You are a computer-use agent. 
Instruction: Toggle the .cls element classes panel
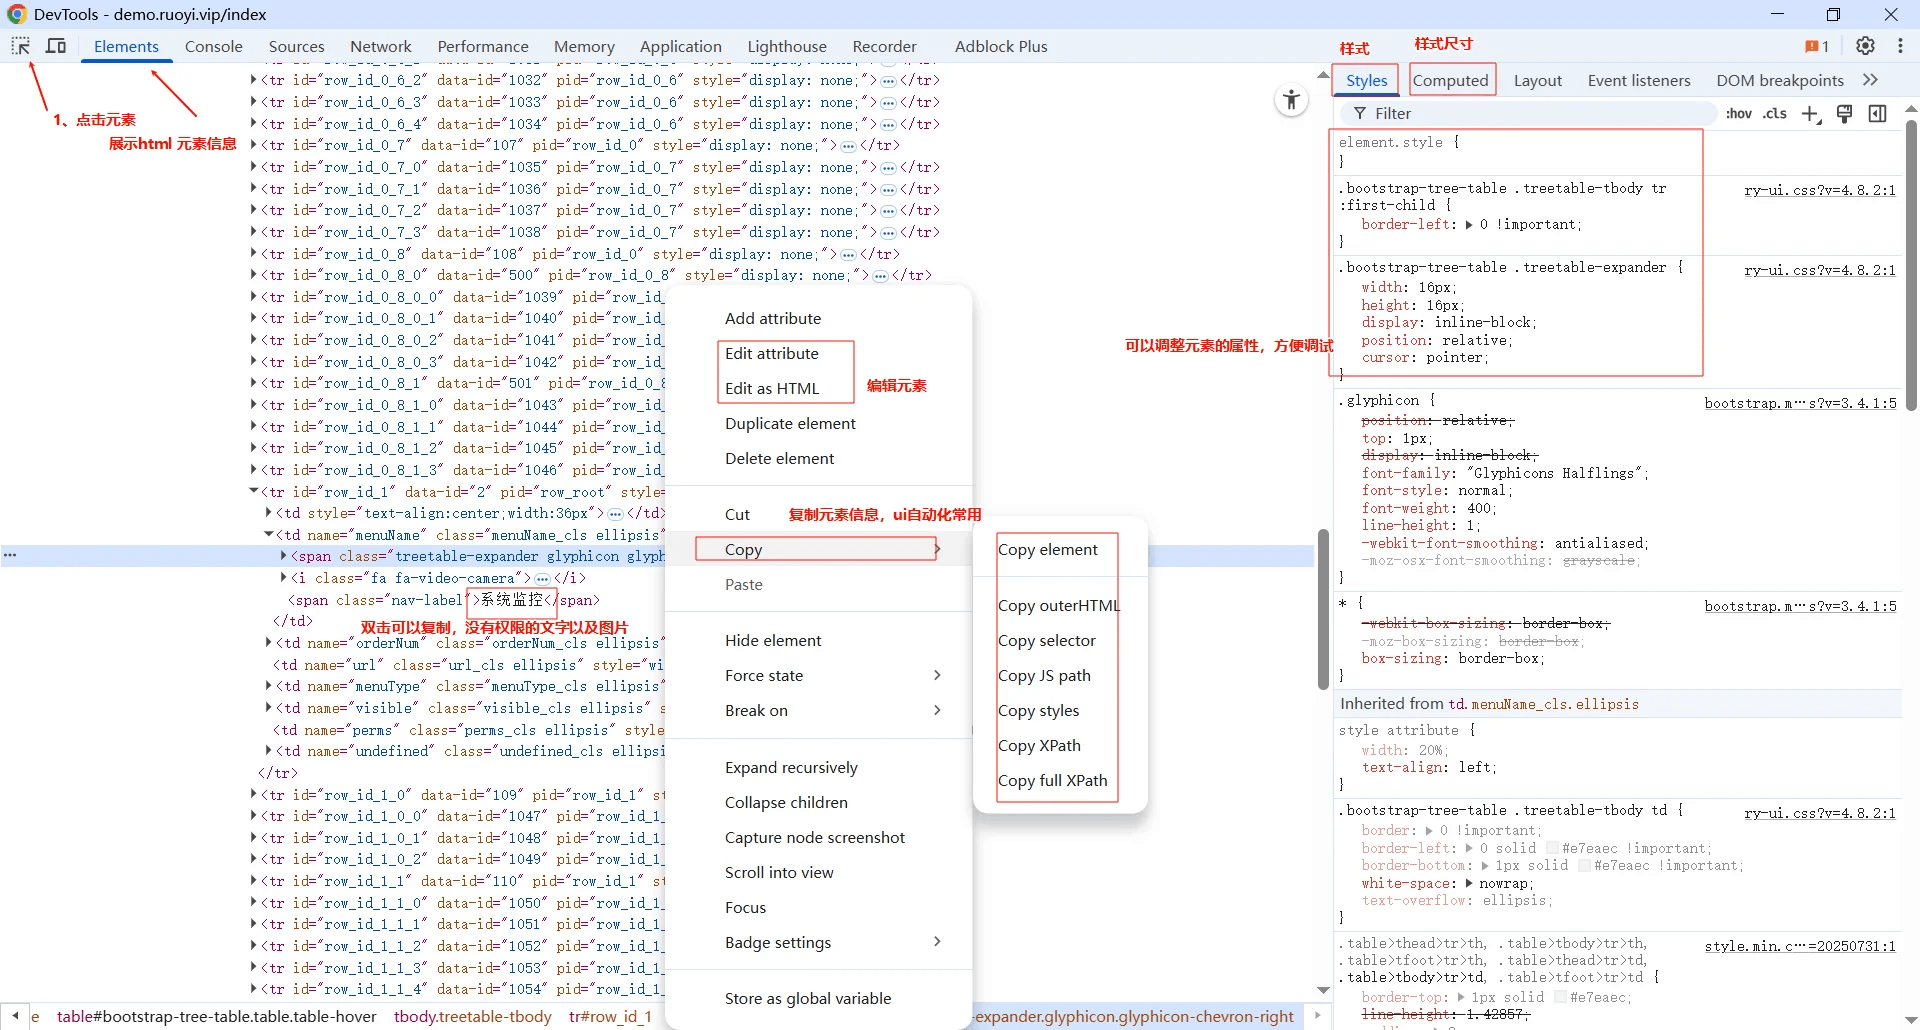(1775, 114)
